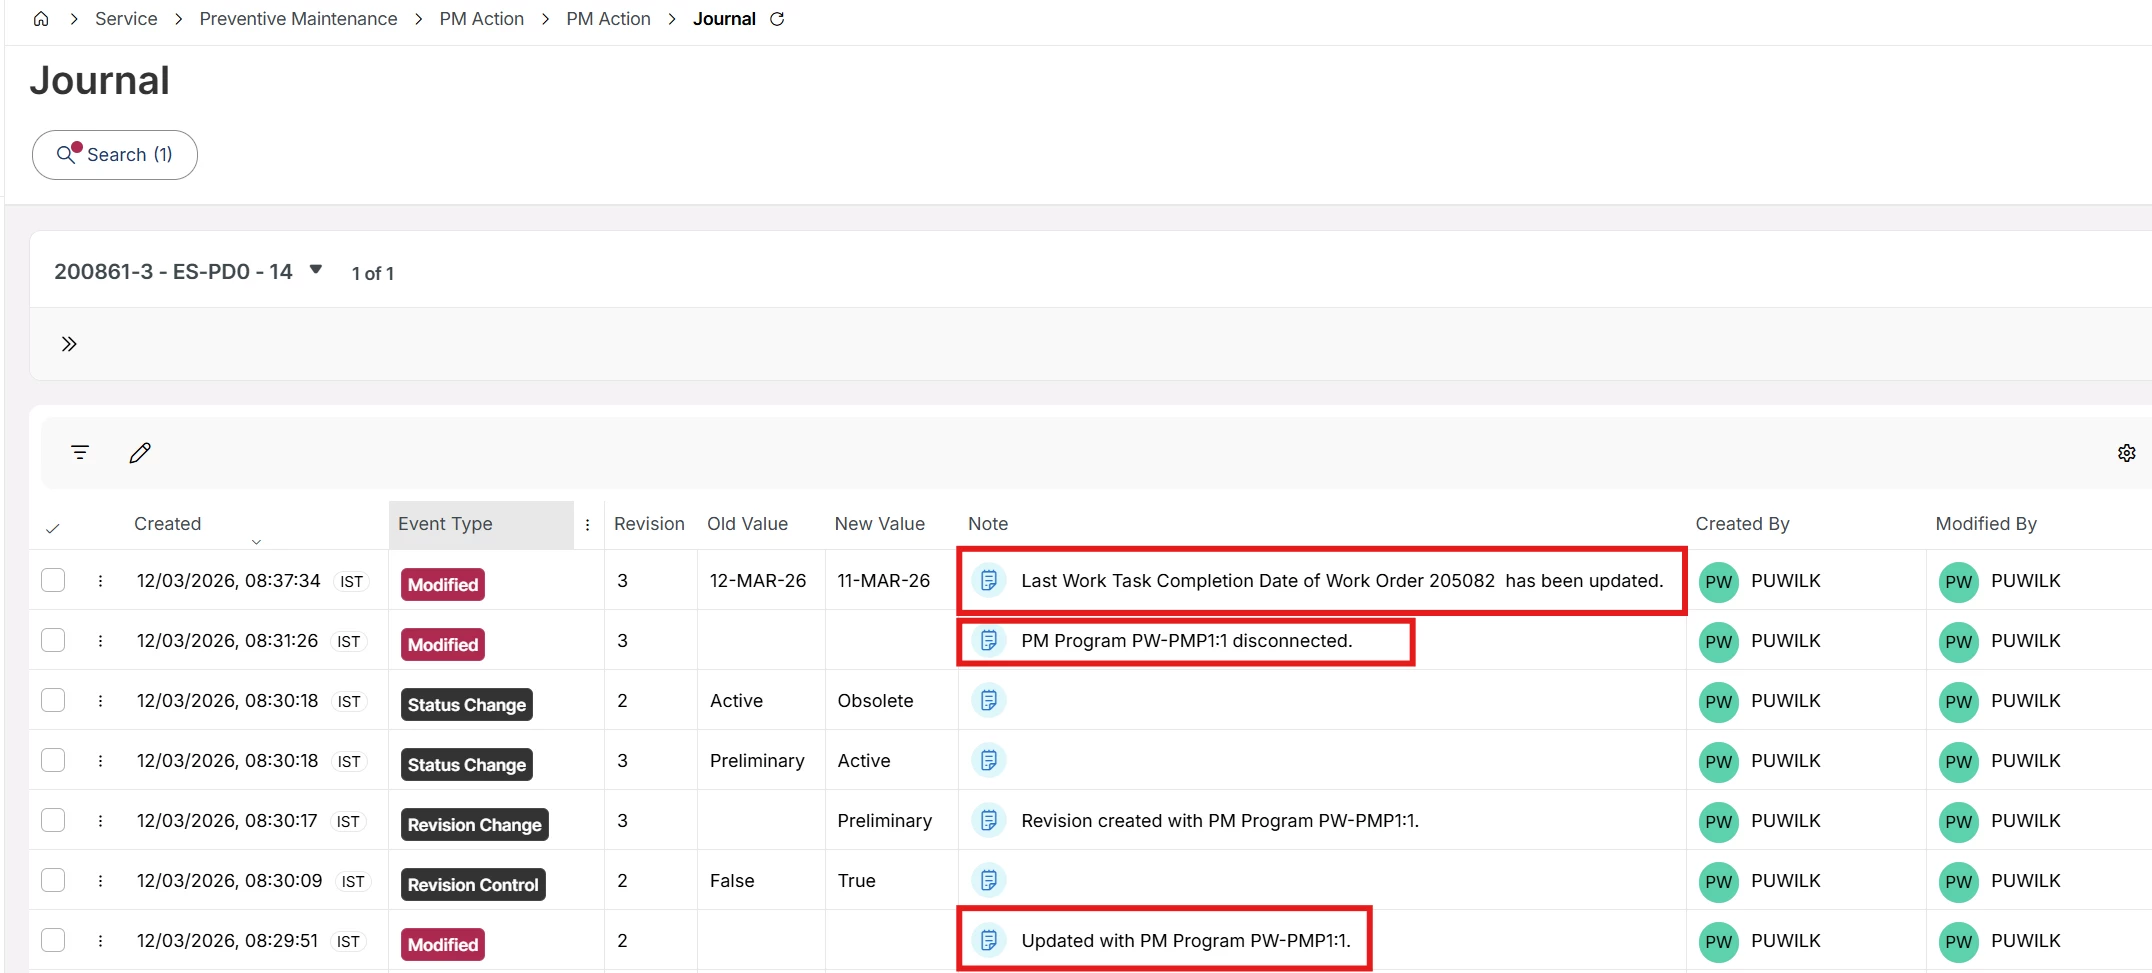Open row menu for 08:30:17 entry
The width and height of the screenshot is (2152, 973).
[100, 820]
